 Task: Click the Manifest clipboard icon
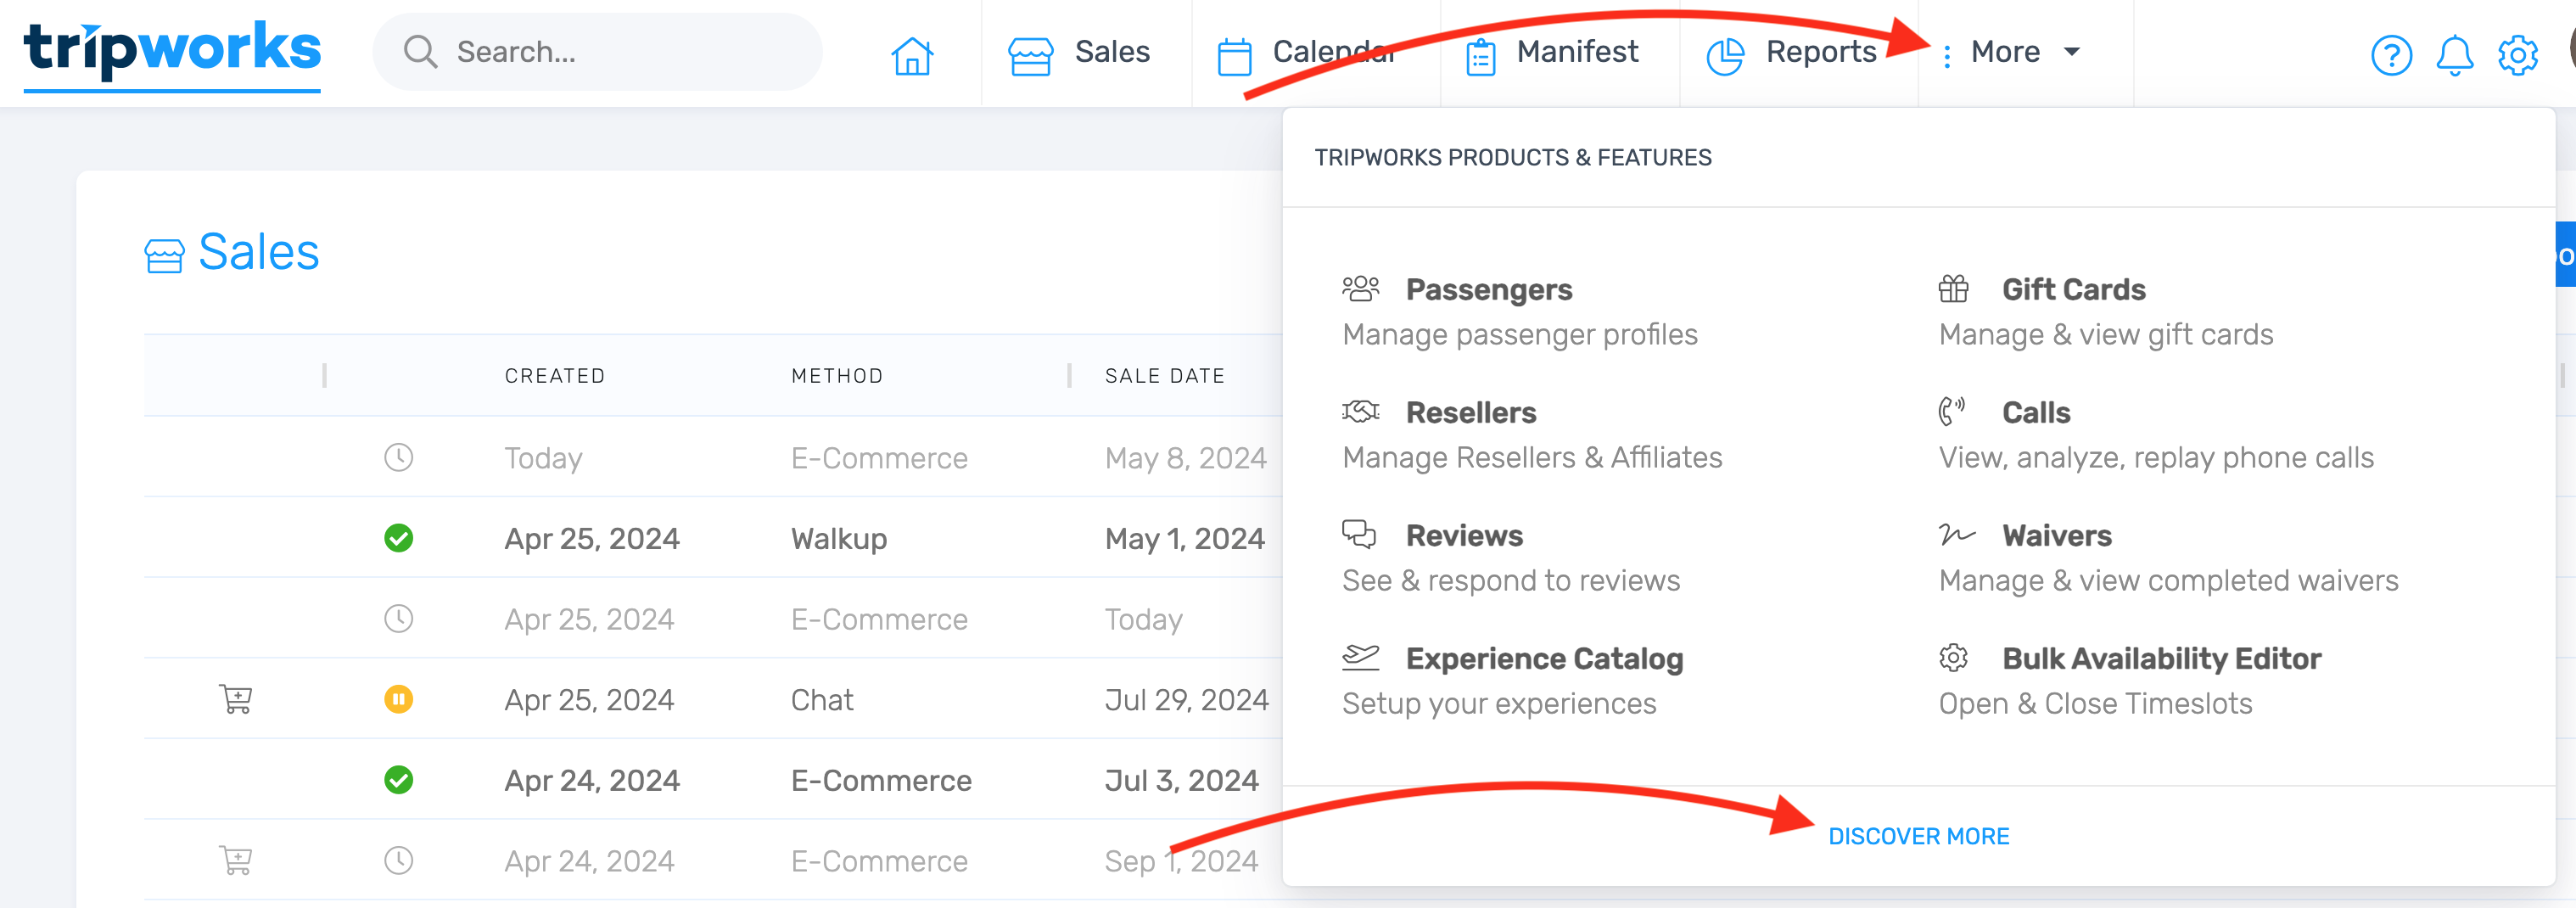[1480, 56]
